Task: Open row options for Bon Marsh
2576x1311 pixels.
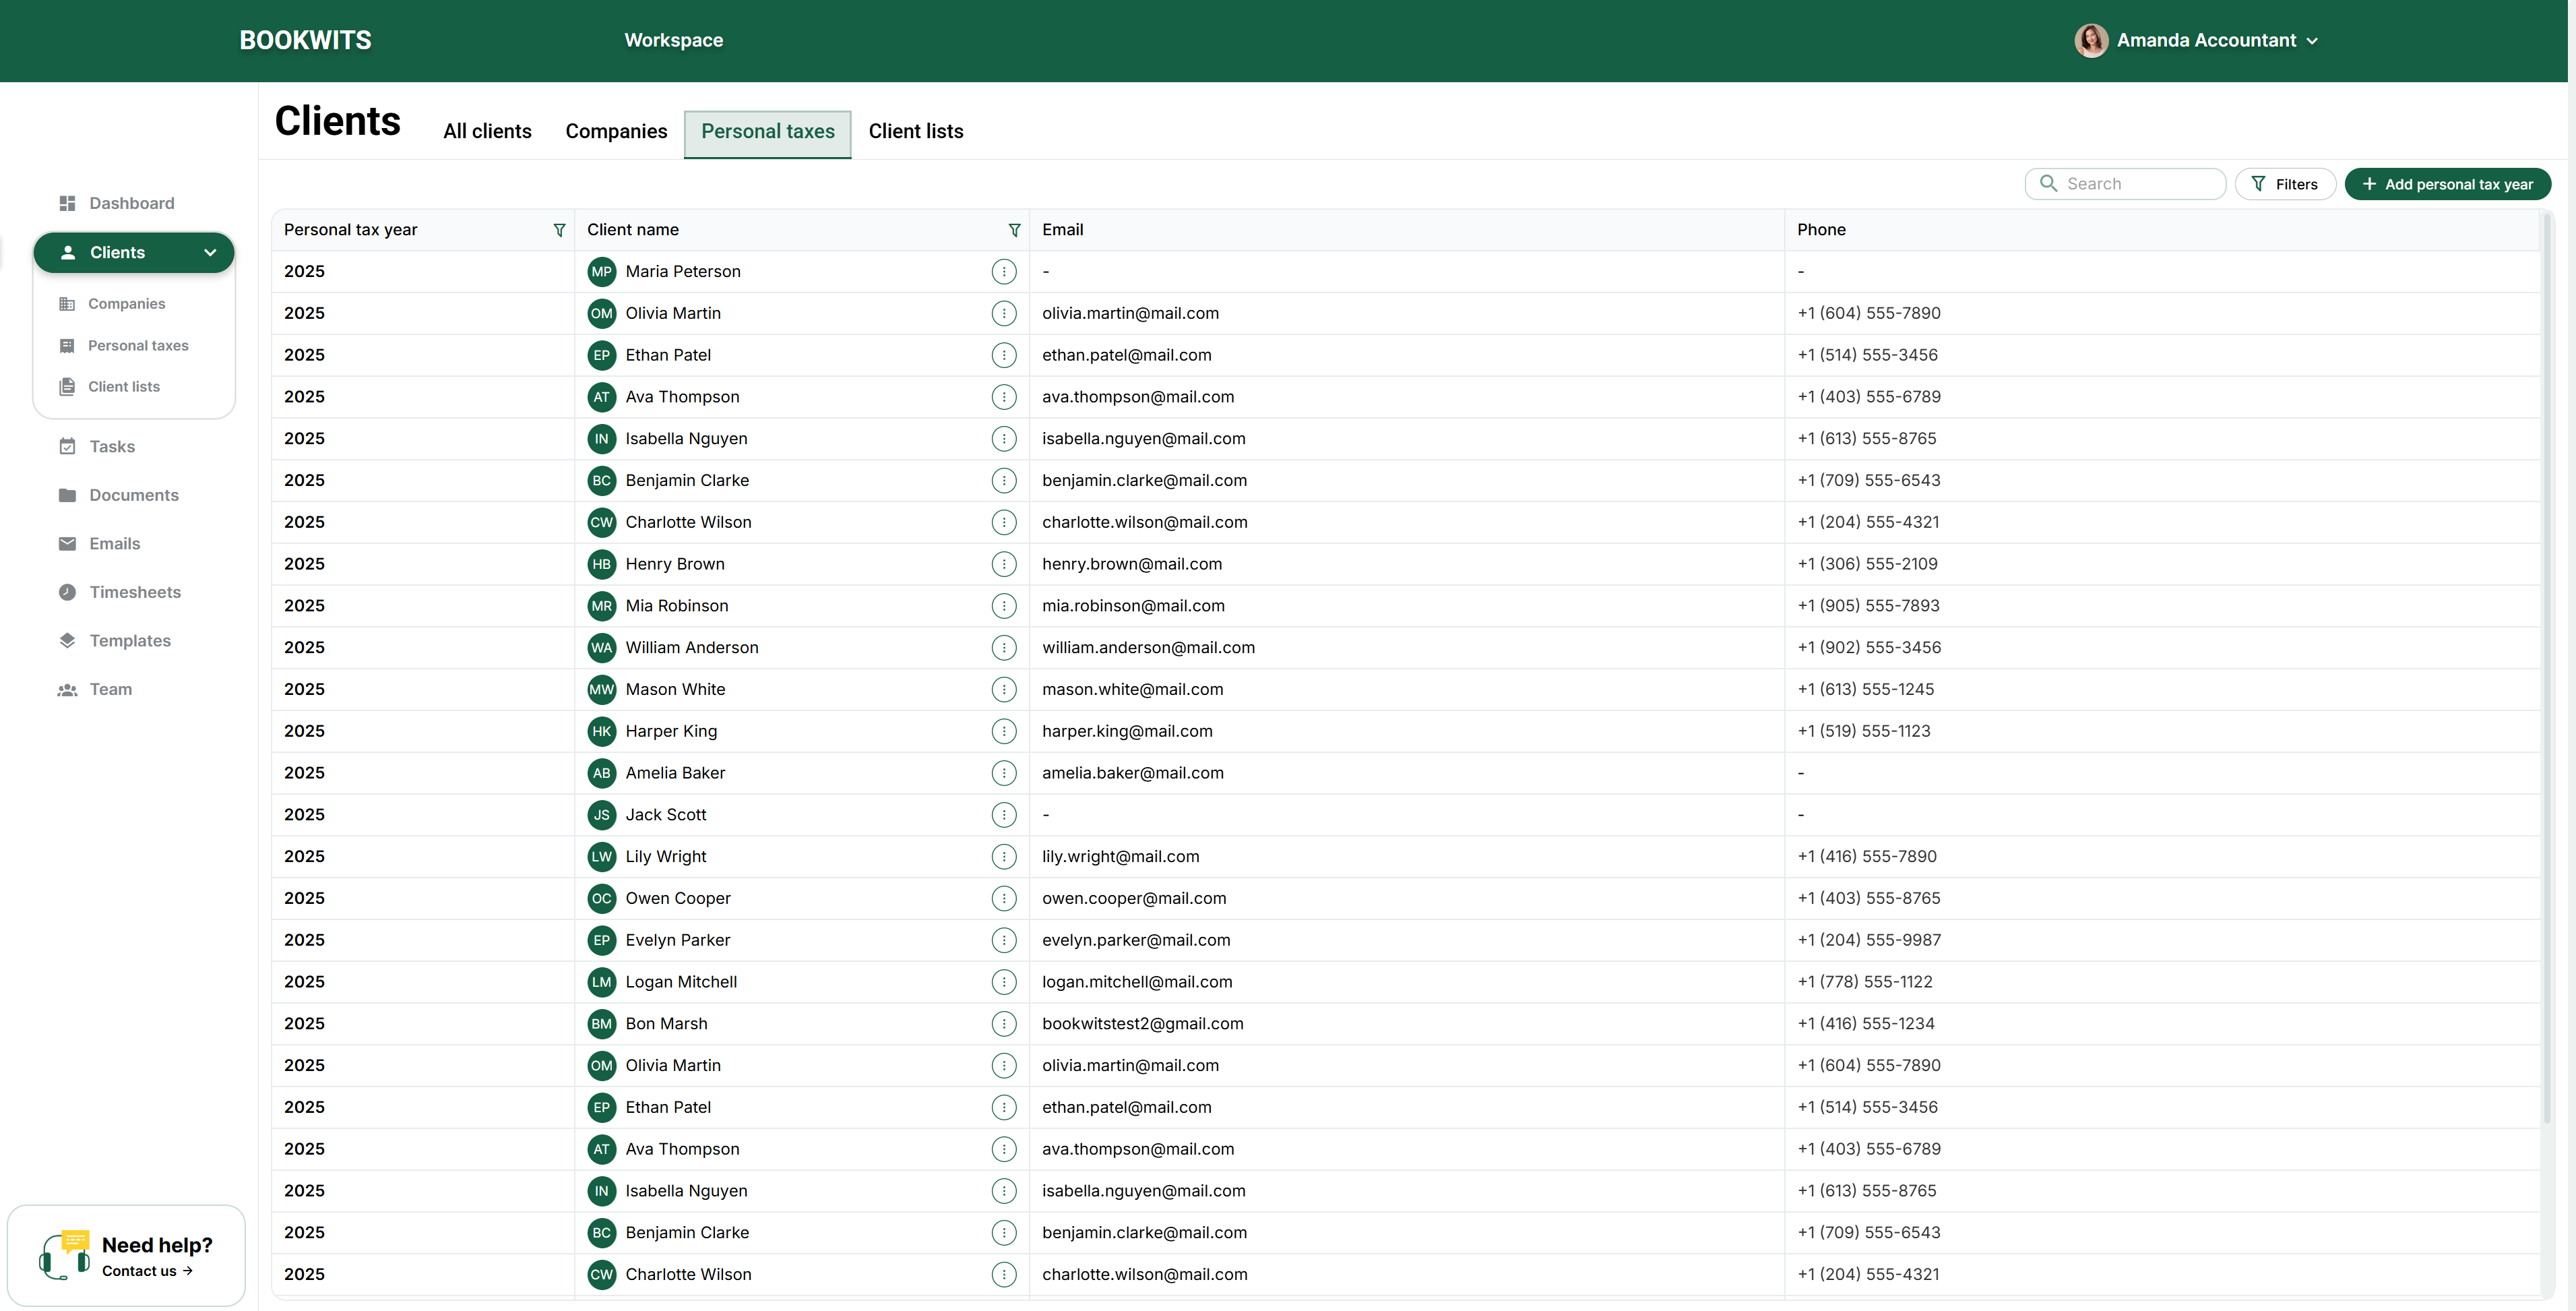Action: pos(1004,1024)
